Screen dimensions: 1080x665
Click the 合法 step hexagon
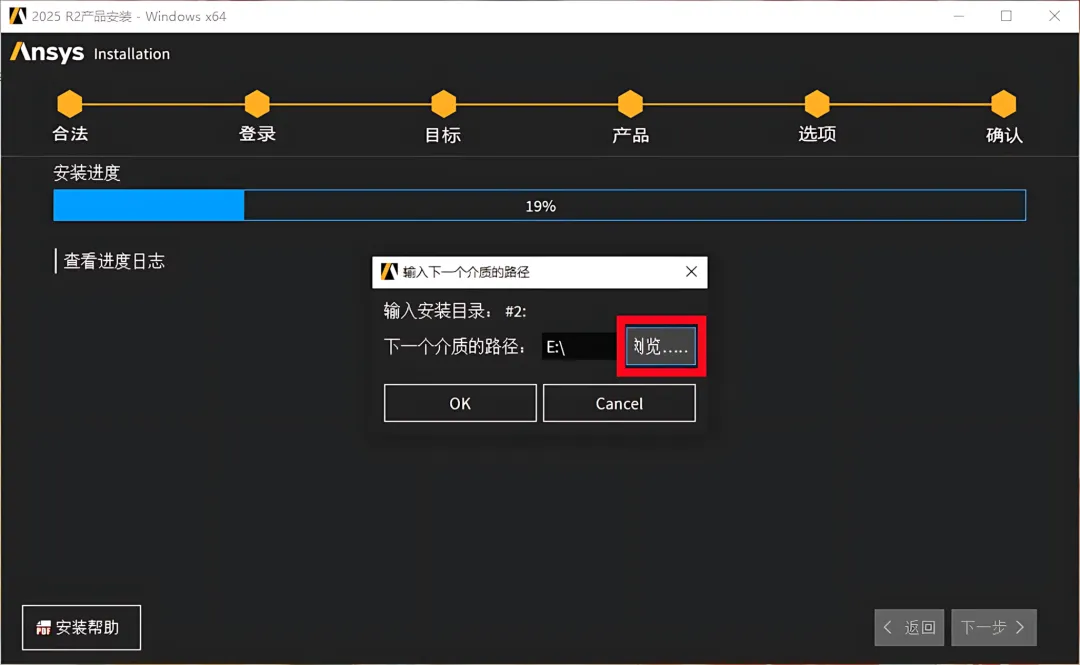coord(70,104)
